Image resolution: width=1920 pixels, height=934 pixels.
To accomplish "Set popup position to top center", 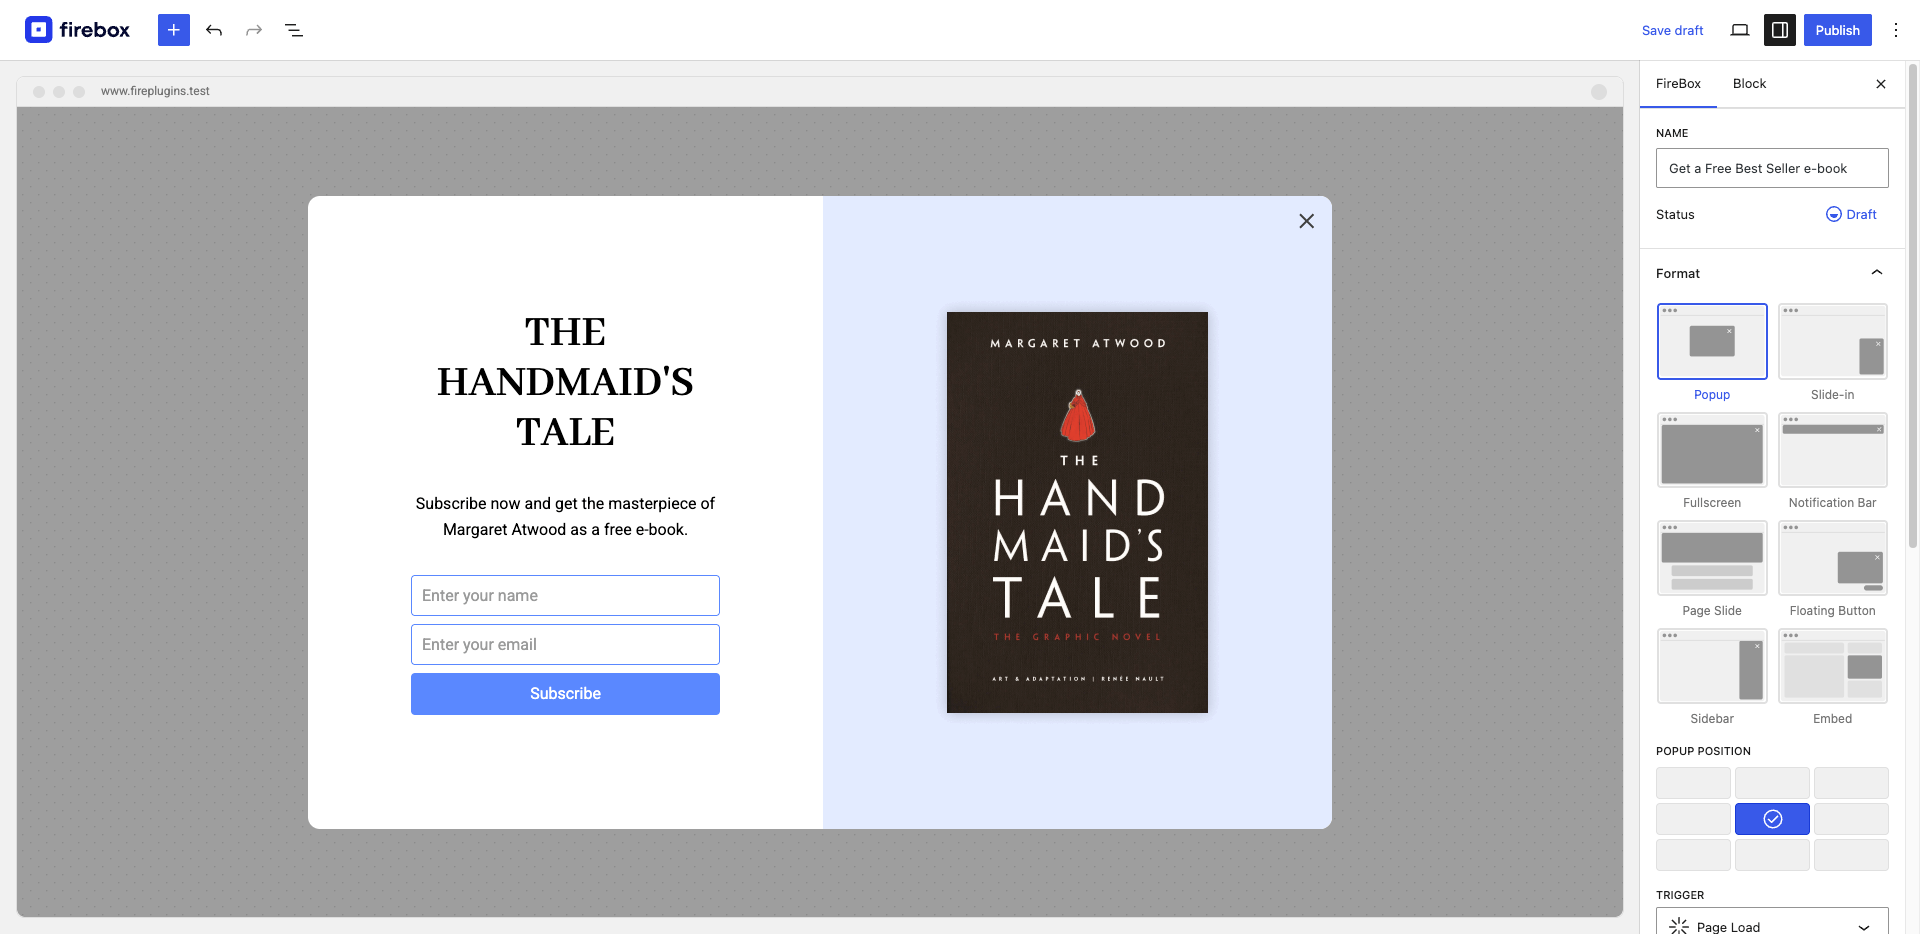I will (x=1772, y=783).
